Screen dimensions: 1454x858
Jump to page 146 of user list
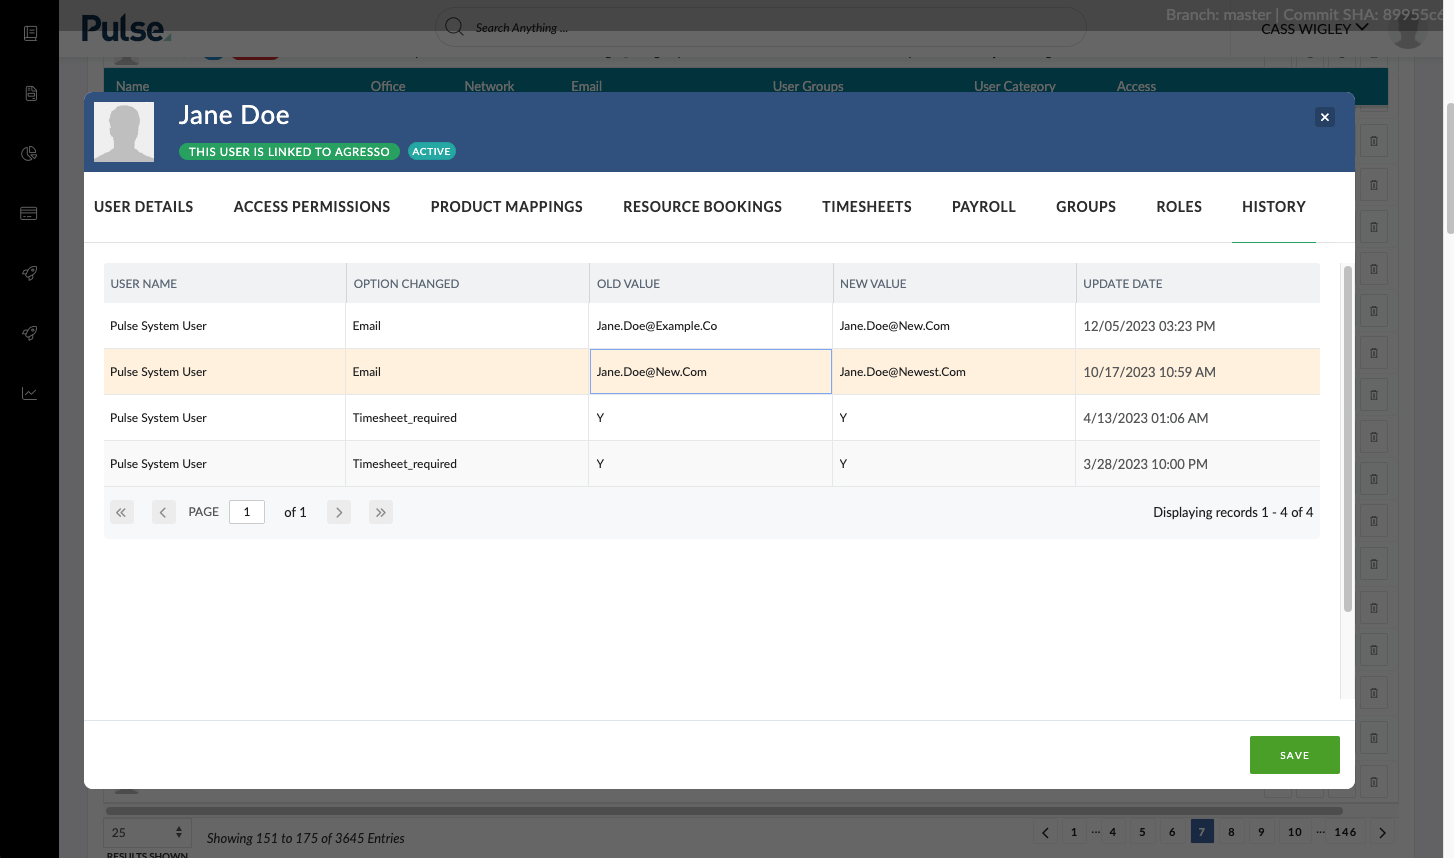pos(1346,832)
